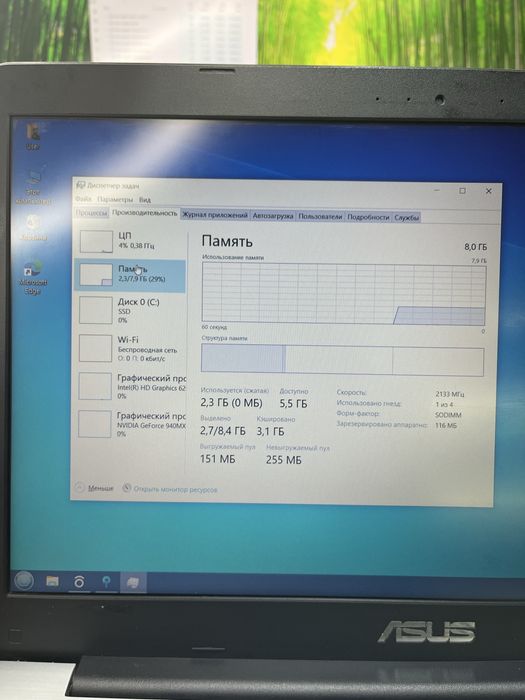Click the 2,3 ГБ (0 МБ) in-use value
Viewport: 525px width, 700px height.
[231, 403]
